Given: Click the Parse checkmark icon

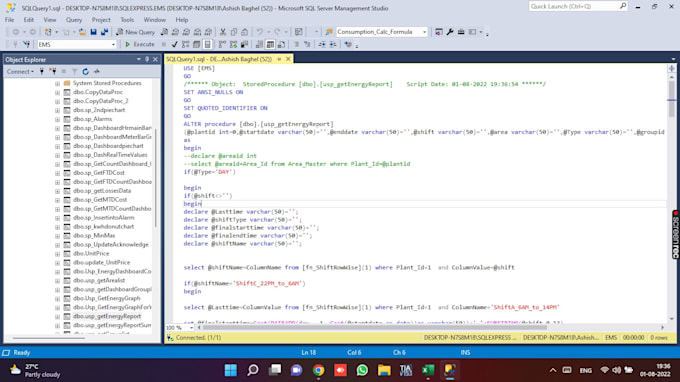Looking at the screenshot, I should 174,44.
